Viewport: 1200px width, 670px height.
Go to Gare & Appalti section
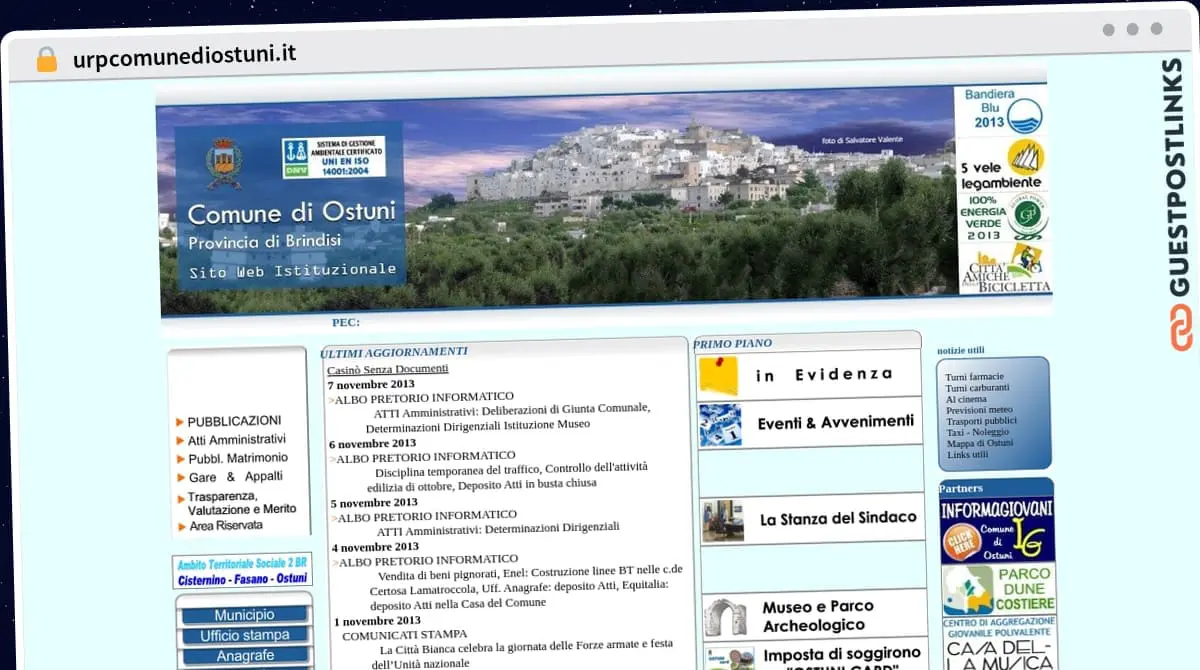coord(235,477)
